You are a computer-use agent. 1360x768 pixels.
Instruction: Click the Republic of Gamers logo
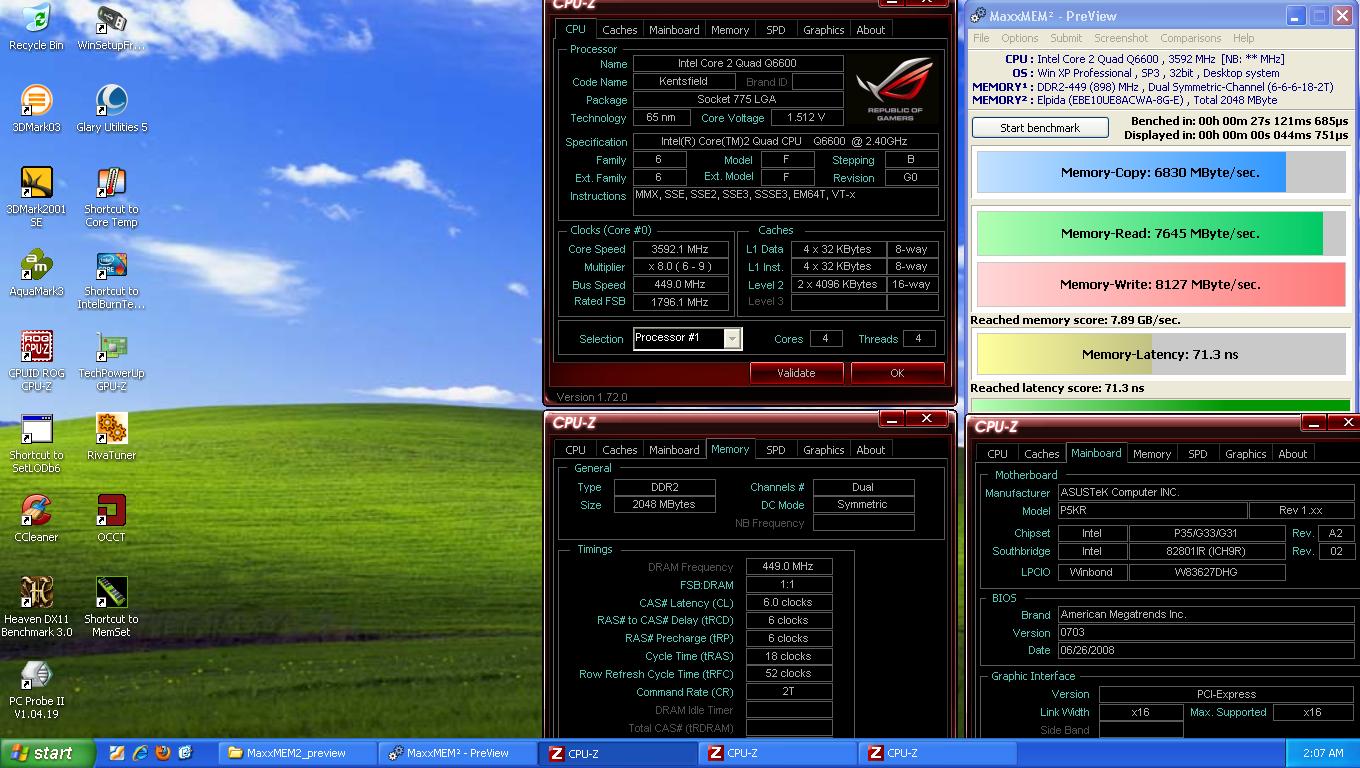(x=895, y=88)
